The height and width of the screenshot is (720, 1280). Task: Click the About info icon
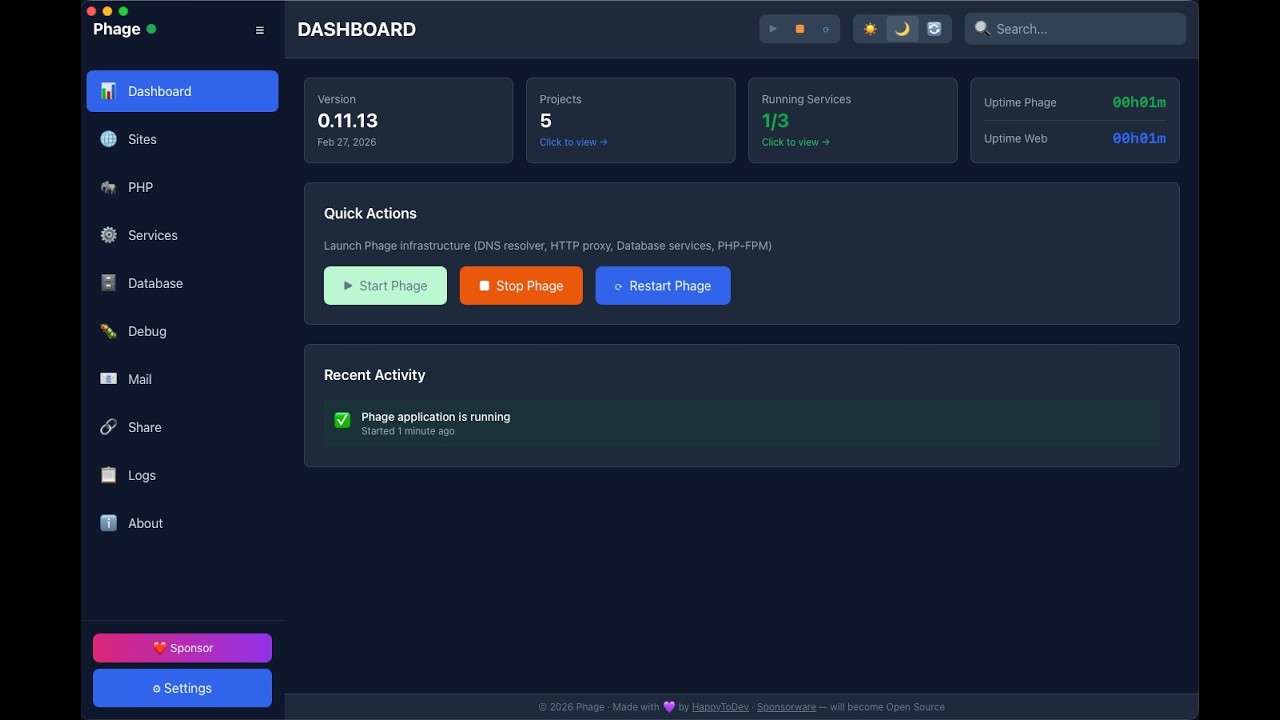108,523
